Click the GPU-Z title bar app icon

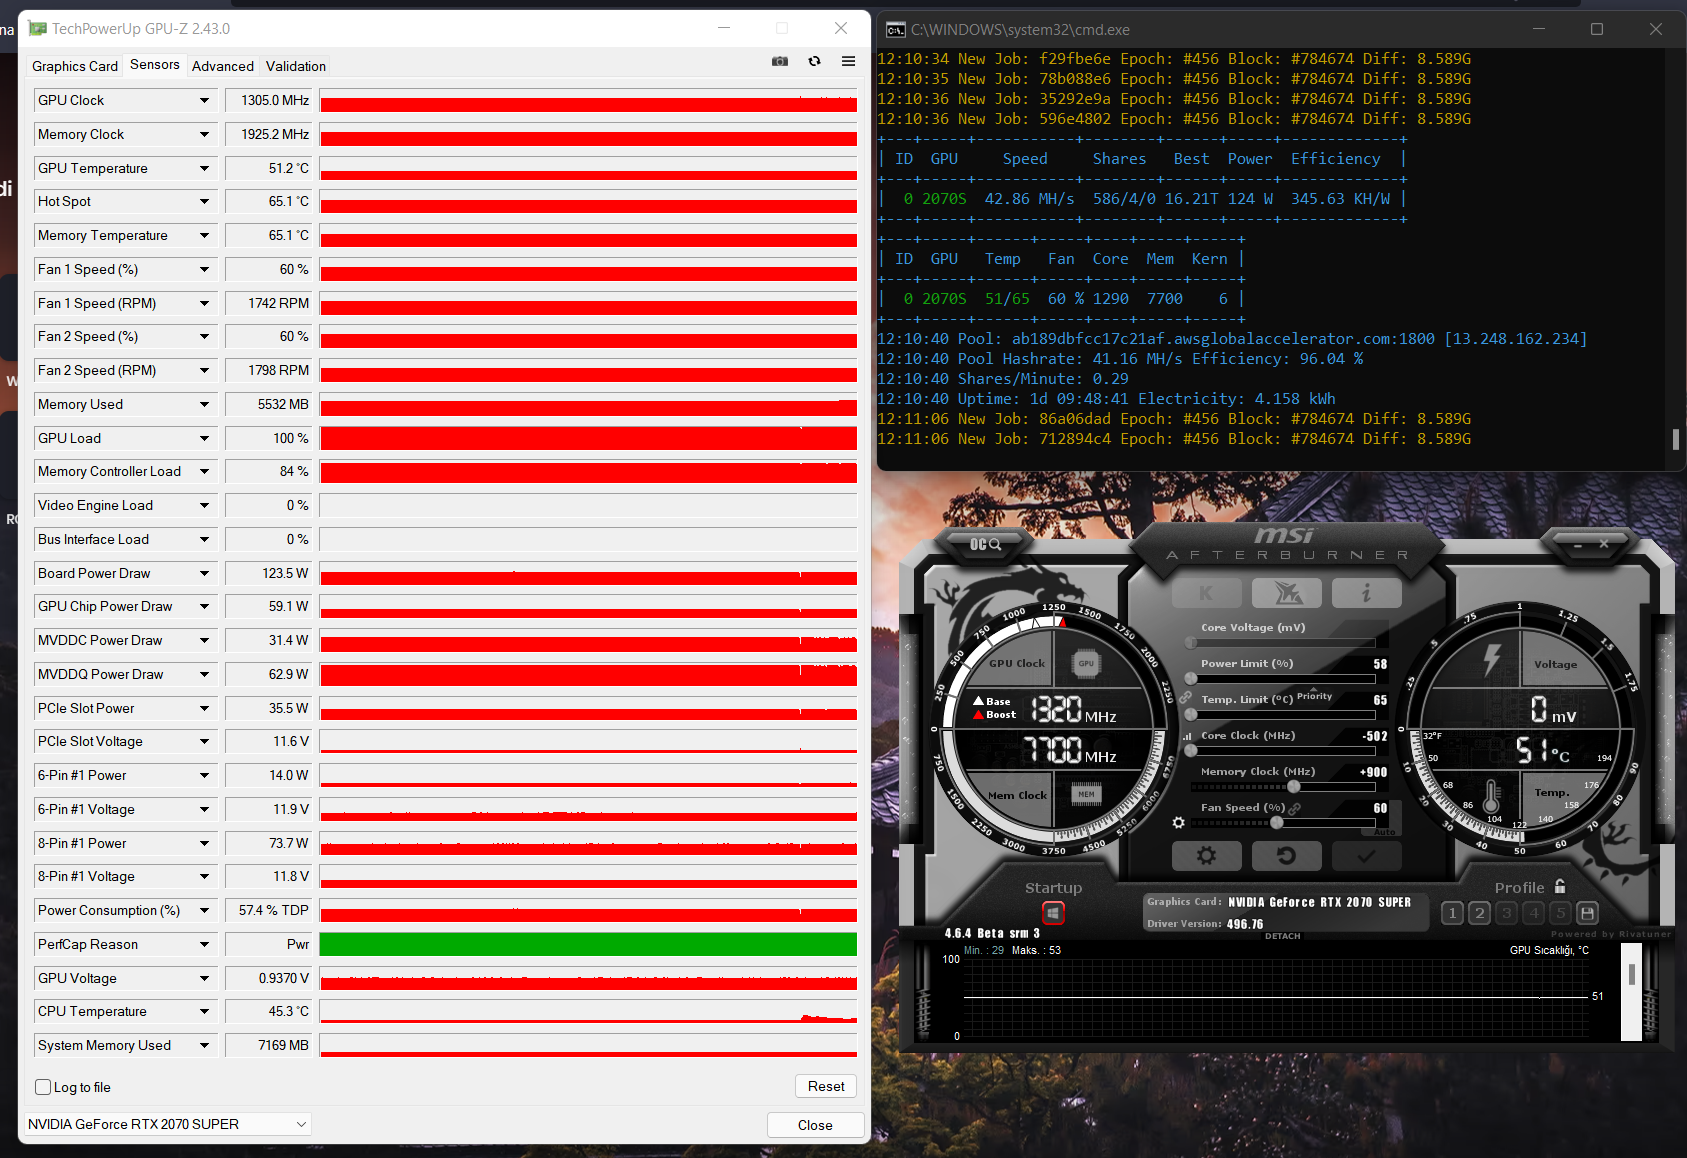coord(38,28)
